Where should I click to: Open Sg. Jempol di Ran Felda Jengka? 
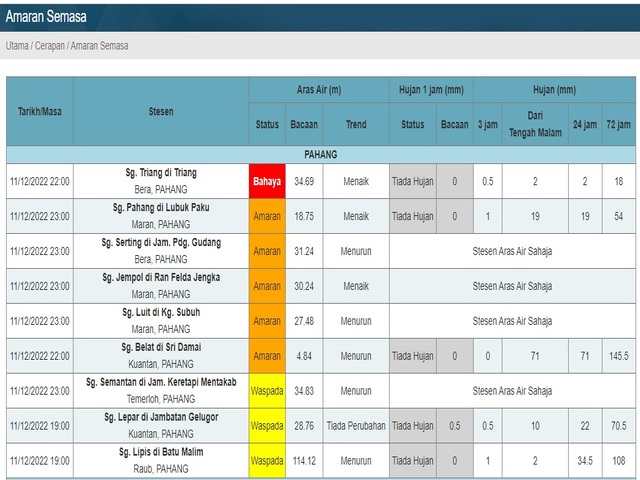click(161, 277)
